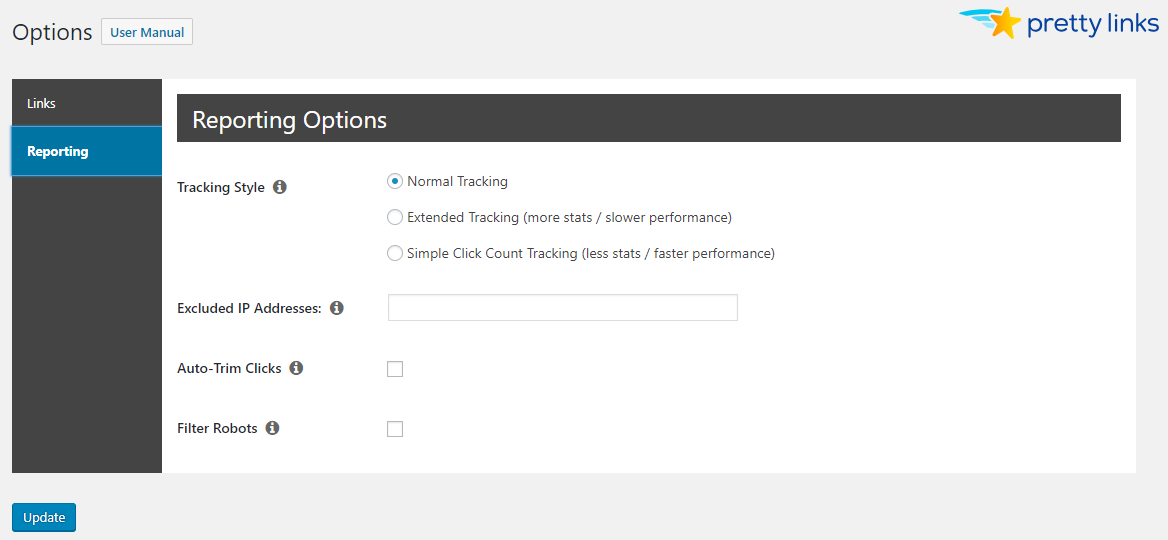Choose the Extended Tracking option
The image size is (1168, 540).
[x=395, y=217]
